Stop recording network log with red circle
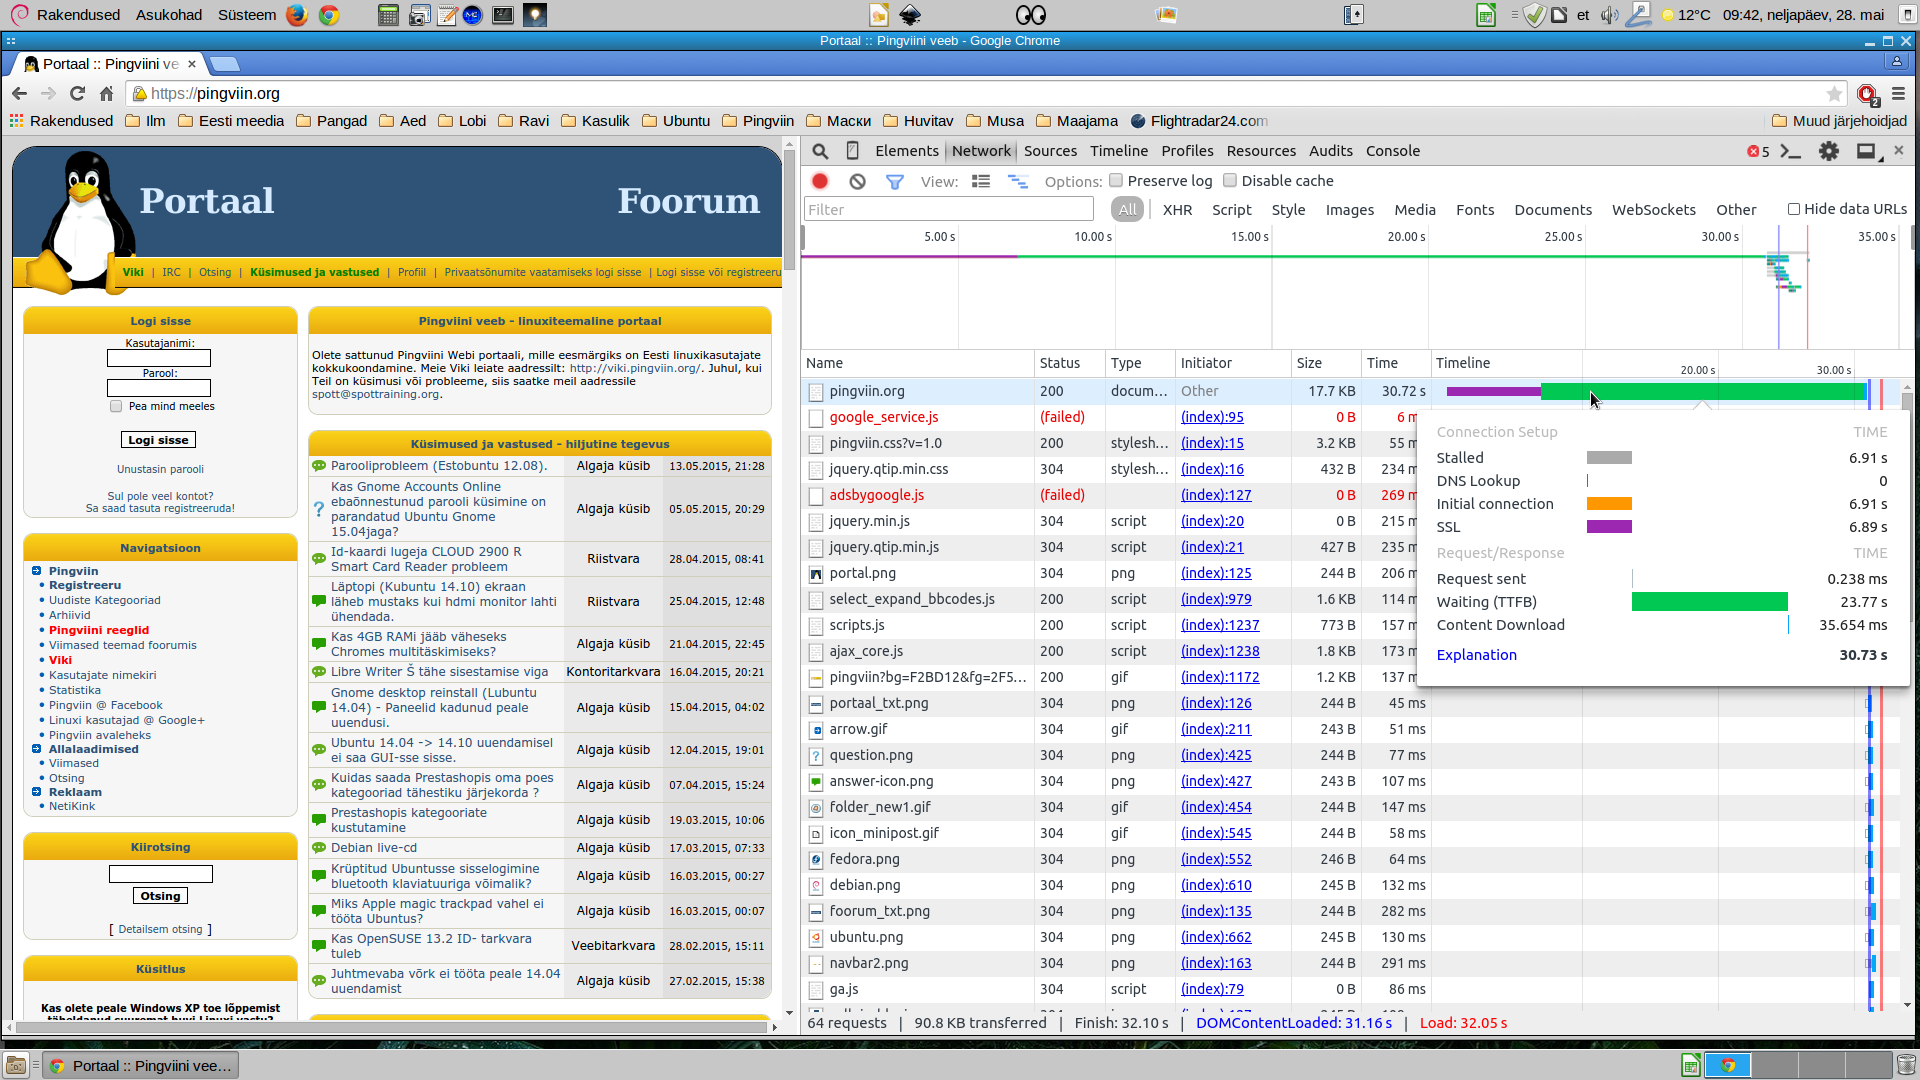This screenshot has height=1080, width=1920. point(820,181)
